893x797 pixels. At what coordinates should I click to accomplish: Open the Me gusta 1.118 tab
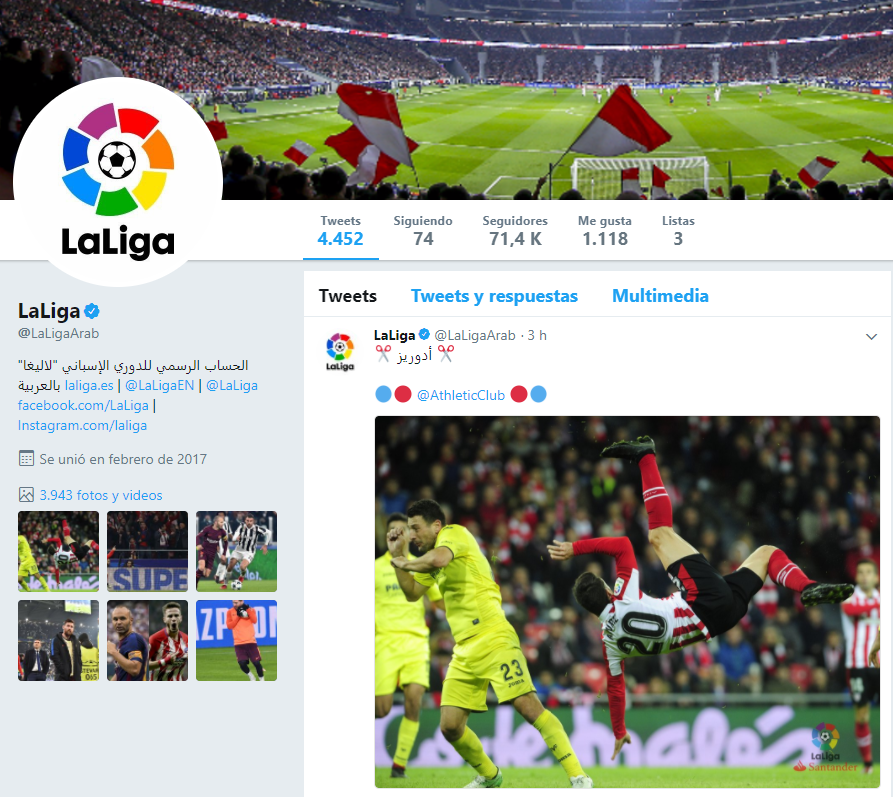click(x=605, y=230)
